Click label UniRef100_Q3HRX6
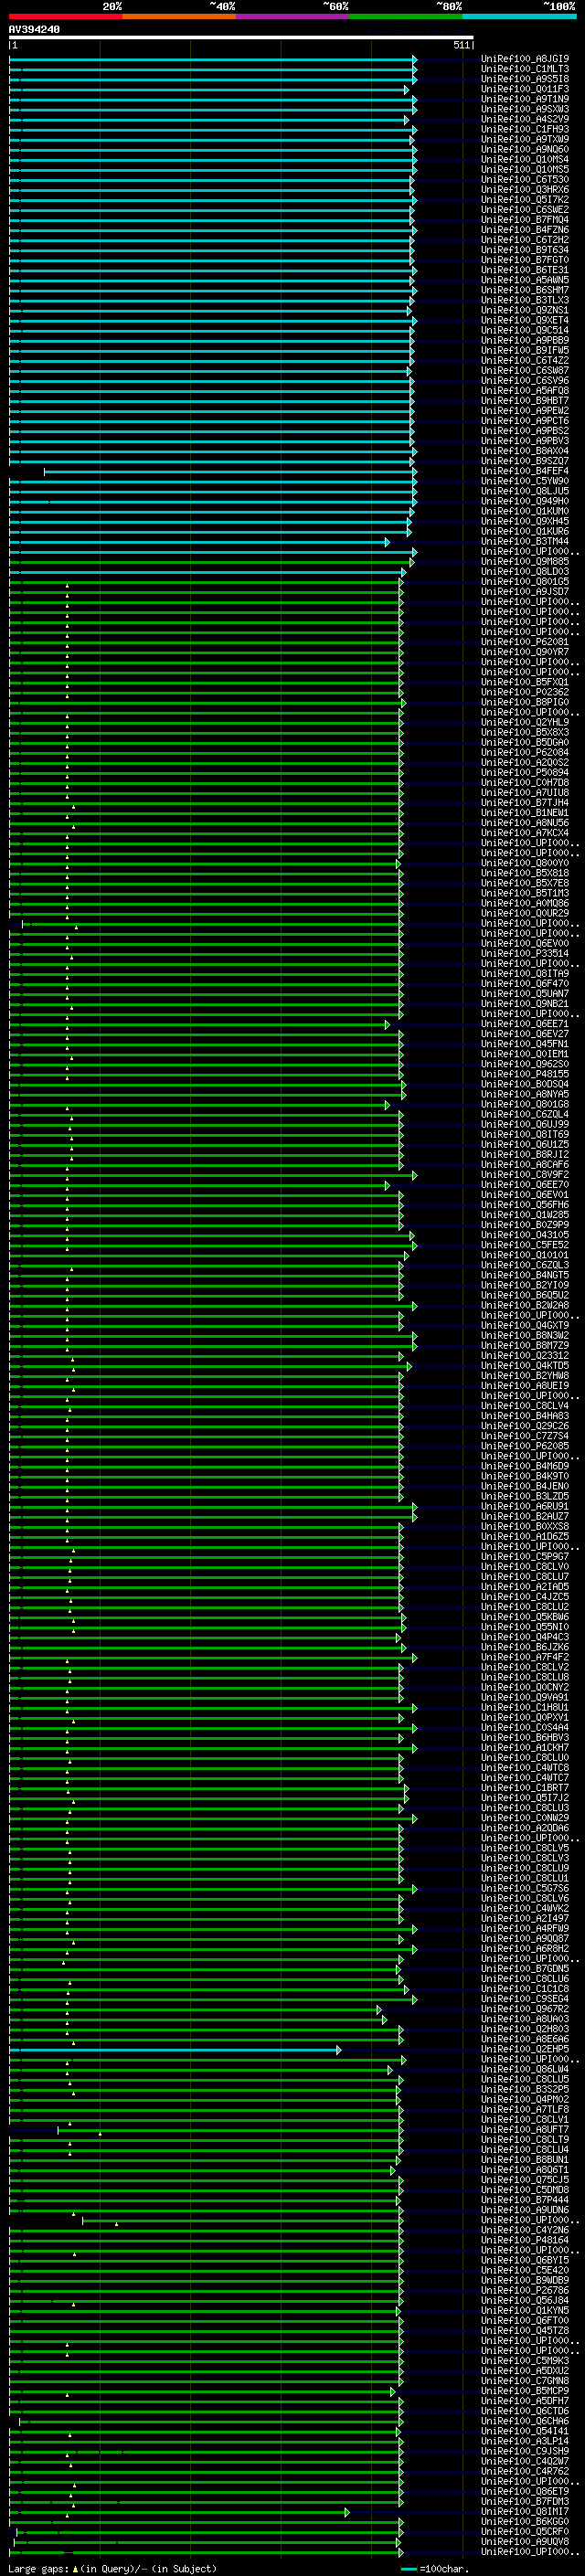This screenshot has width=585, height=2576. pyautogui.click(x=525, y=190)
